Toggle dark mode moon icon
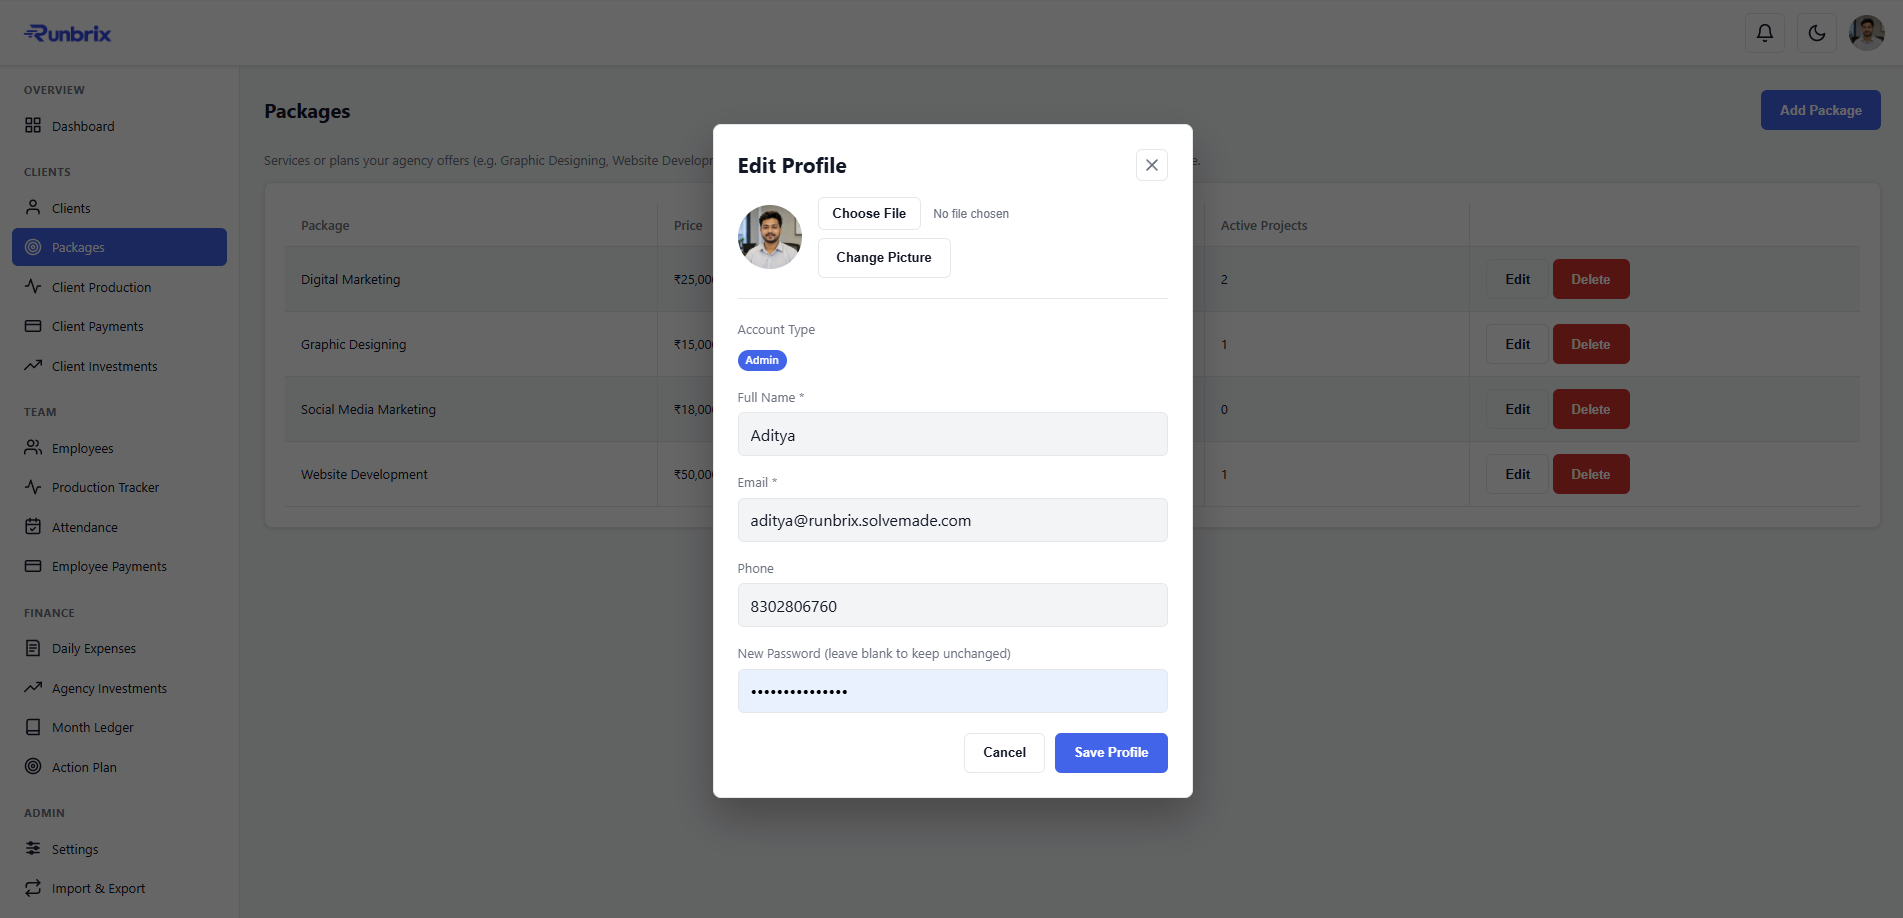 click(x=1817, y=33)
